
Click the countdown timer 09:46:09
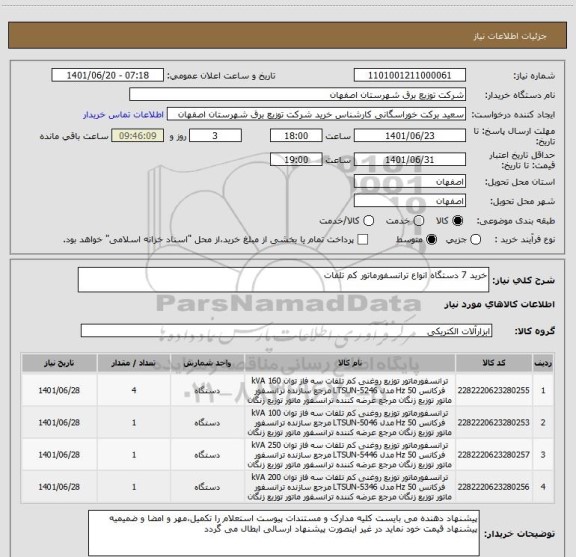pyautogui.click(x=138, y=136)
